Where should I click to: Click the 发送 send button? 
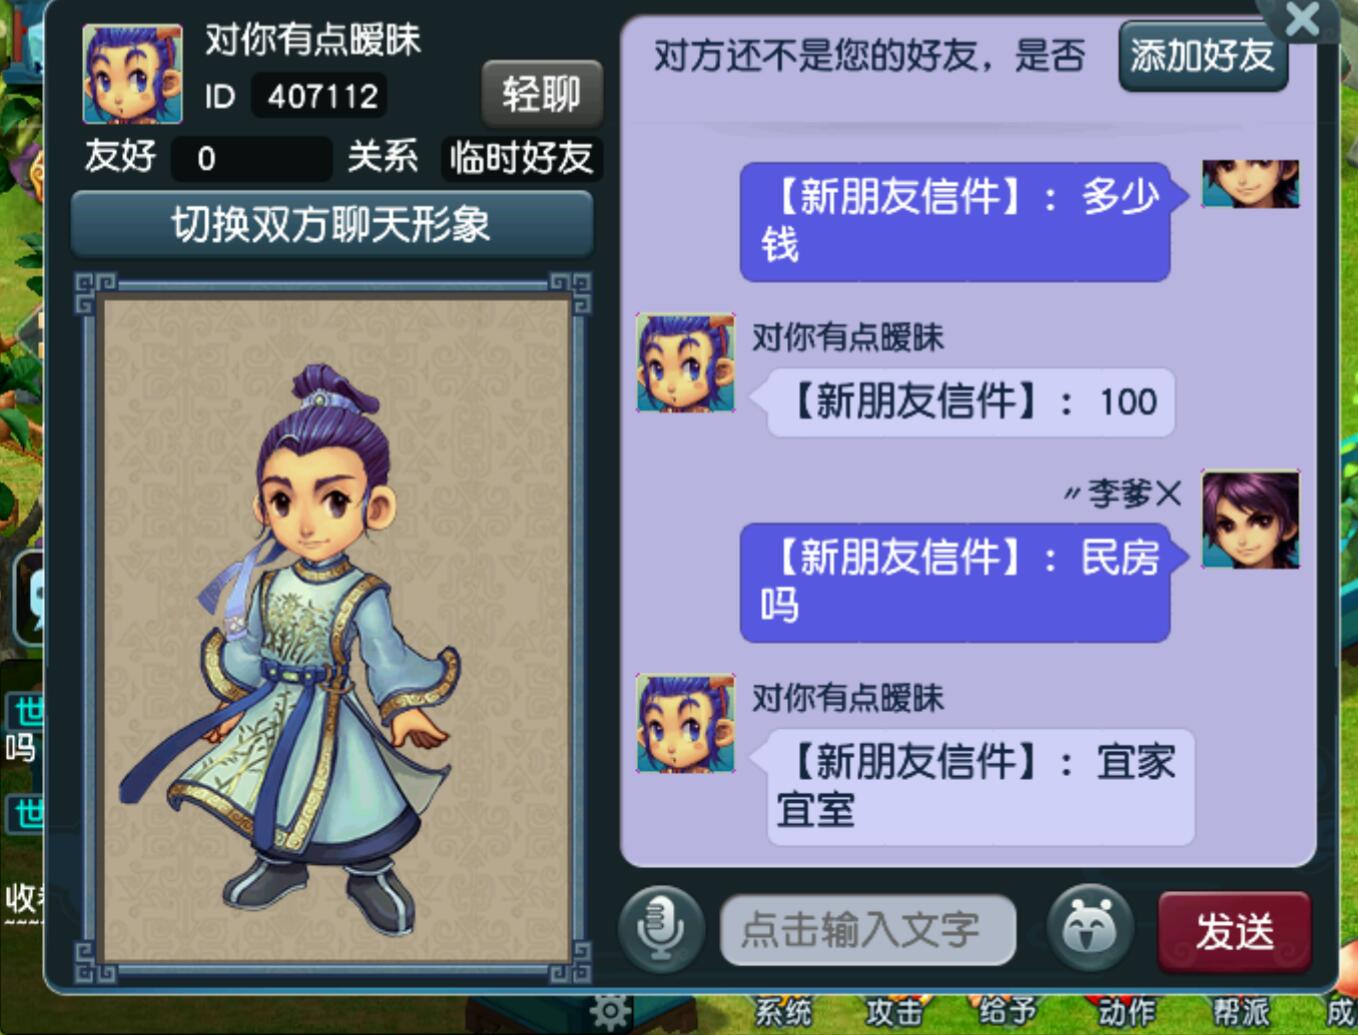pos(1234,932)
